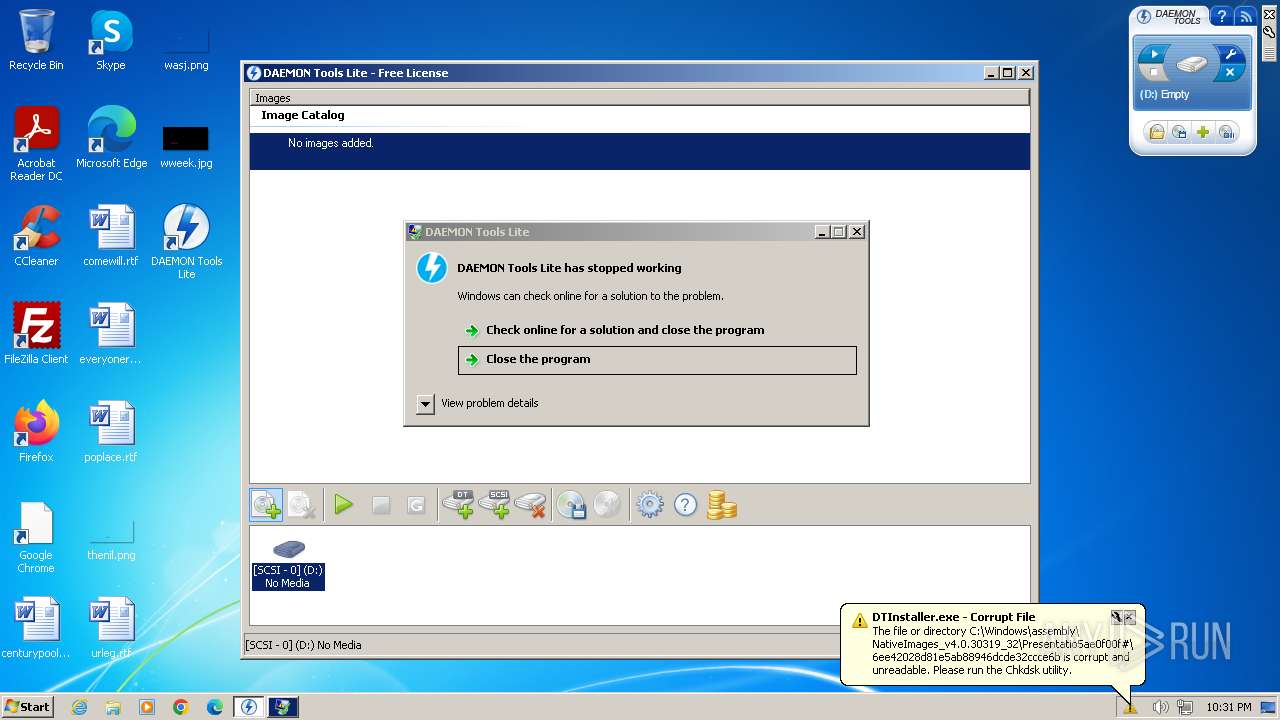
Task: Add a DT virtual drive
Action: [x=459, y=505]
